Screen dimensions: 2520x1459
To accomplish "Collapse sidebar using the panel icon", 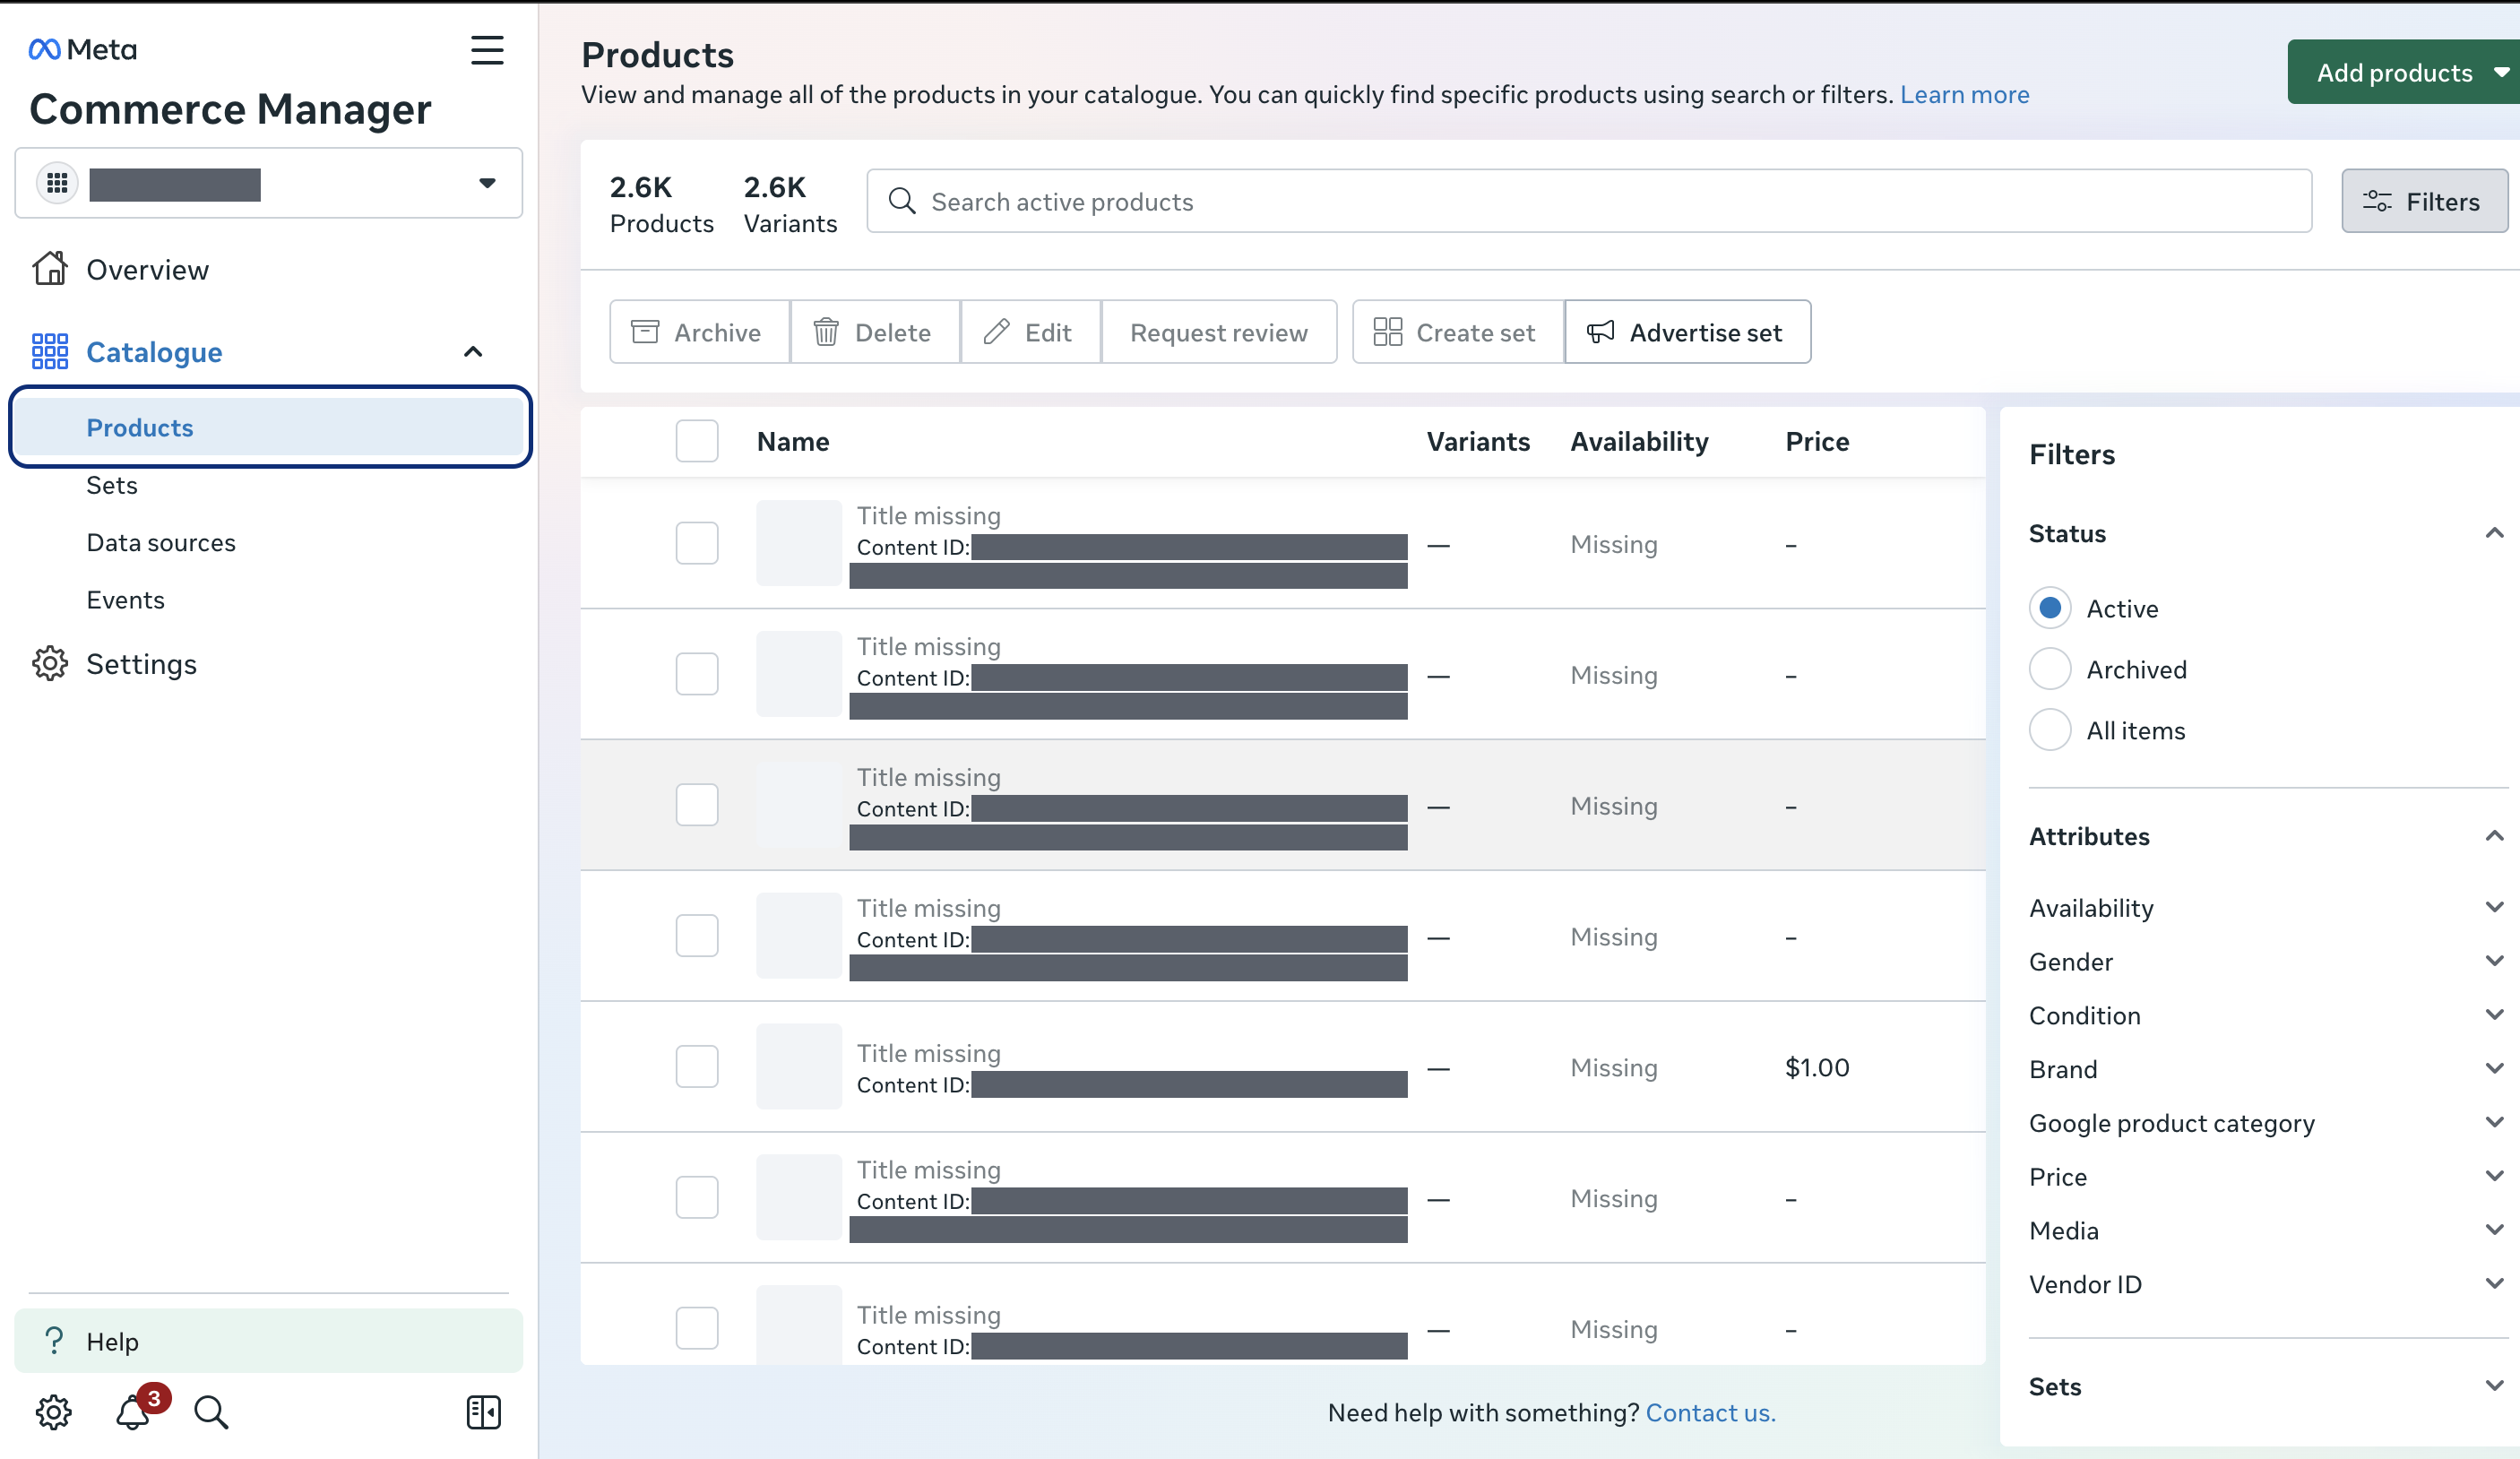I will click(x=484, y=1413).
